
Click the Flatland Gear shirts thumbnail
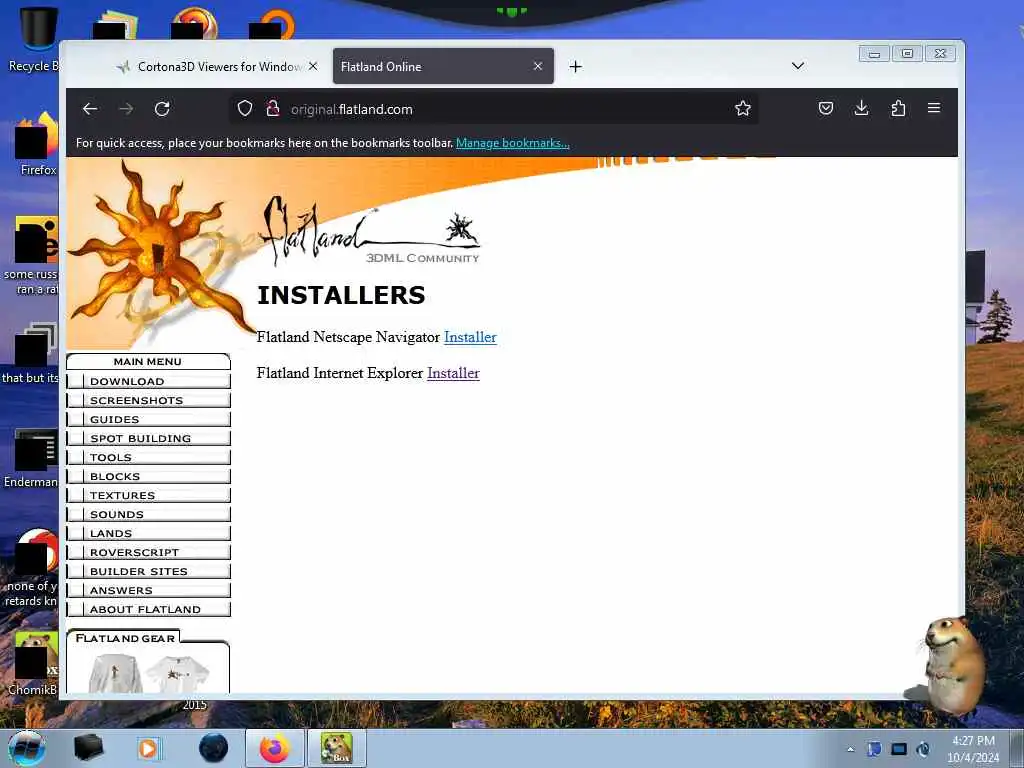tap(149, 674)
